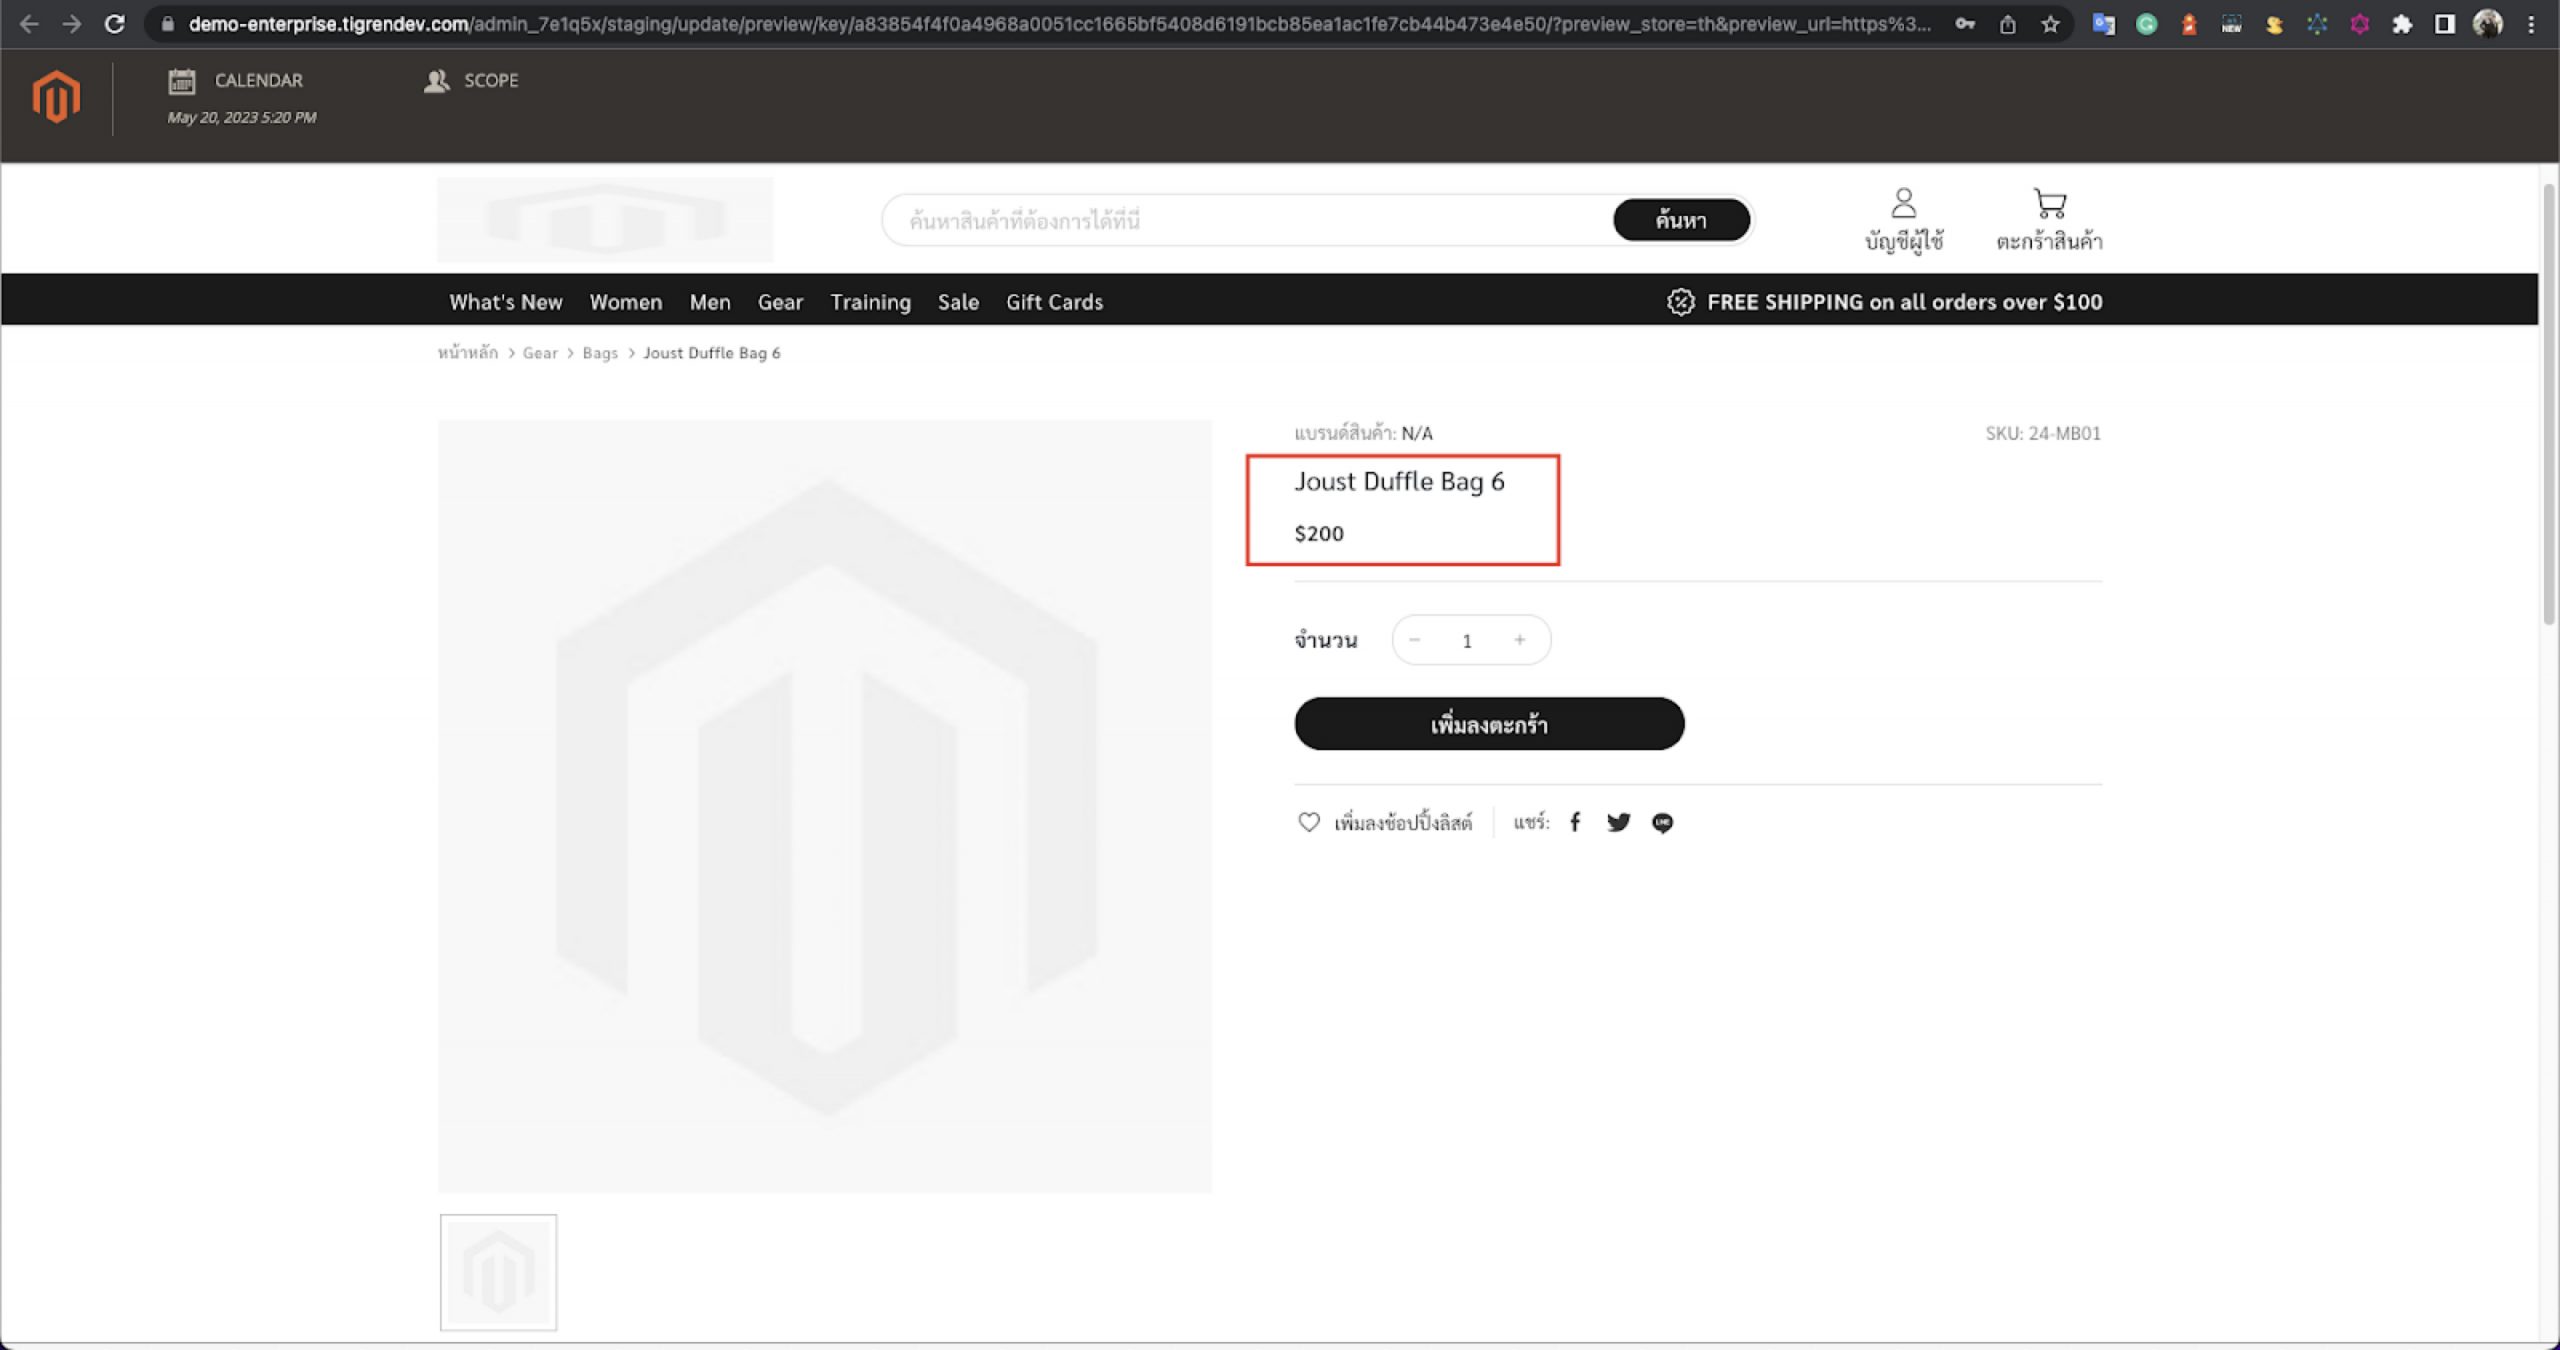The image size is (2560, 1350).
Task: Share product on Twitter icon
Action: (x=1617, y=822)
